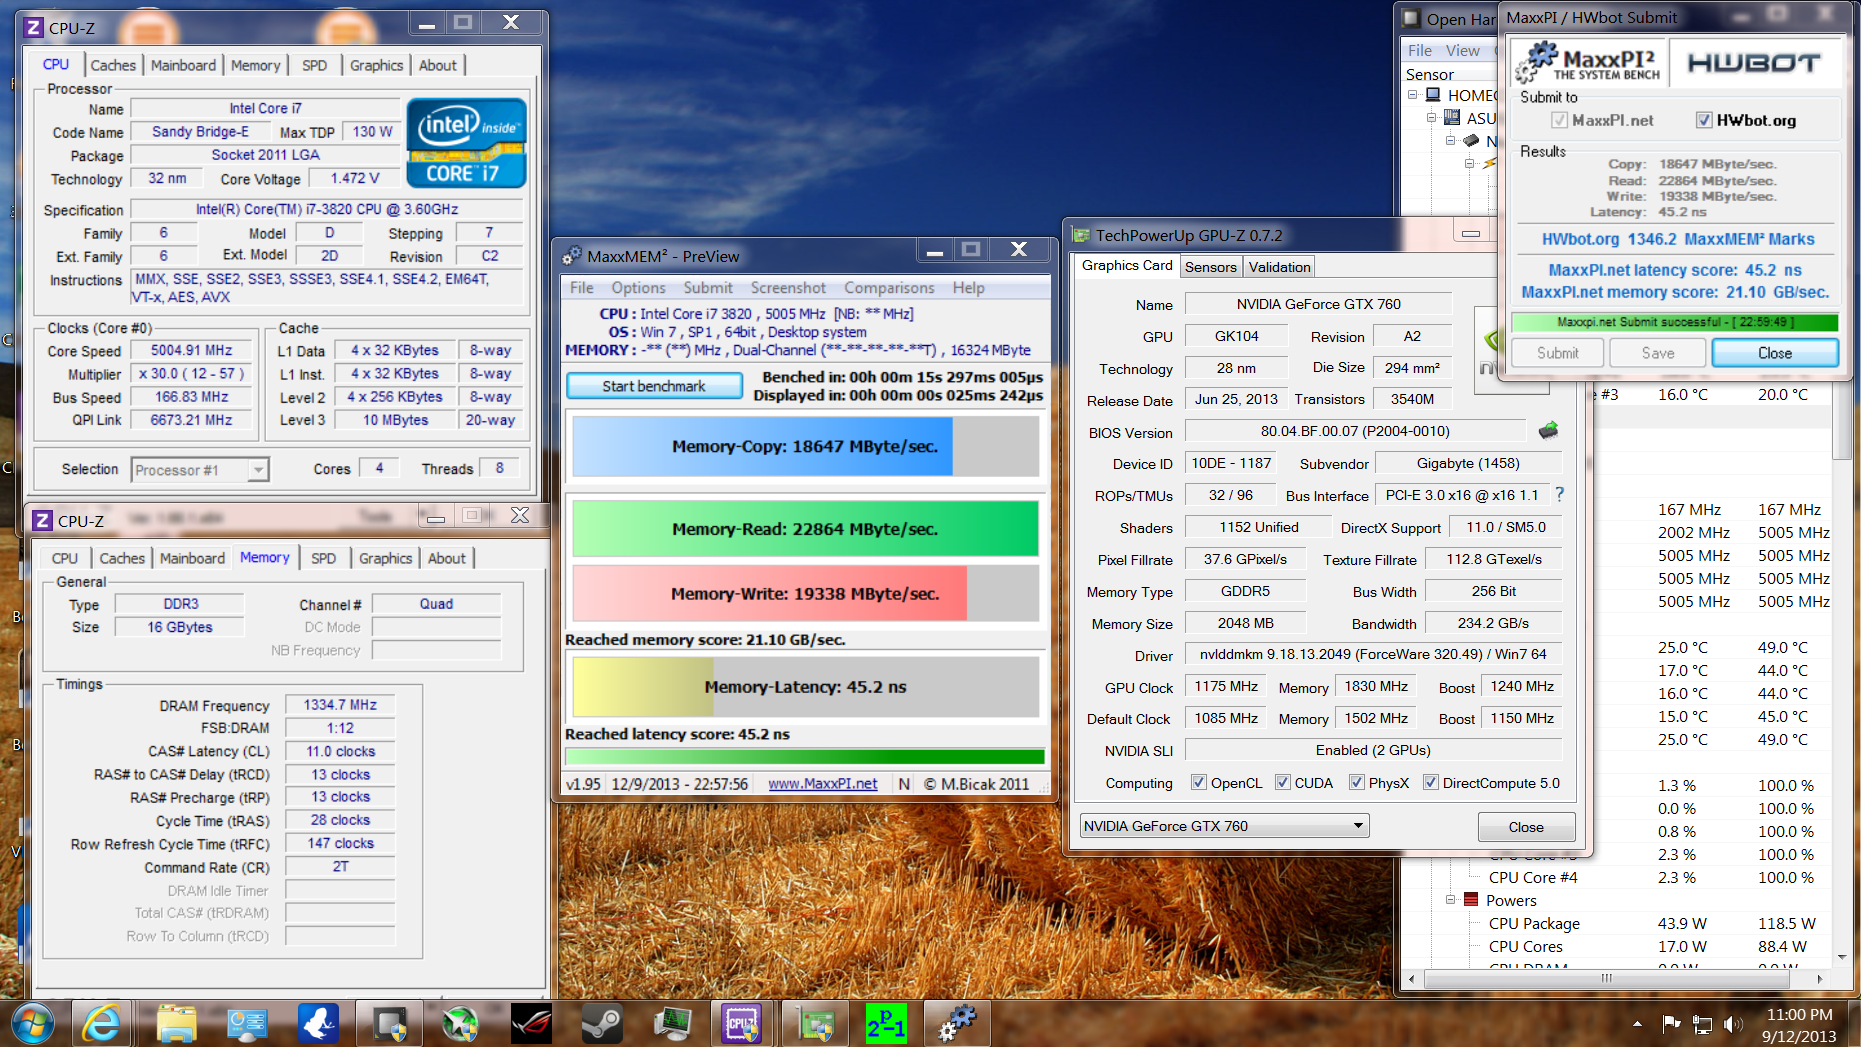The width and height of the screenshot is (1861, 1047).
Task: Toggle the DirectCompute 5.0 checkbox
Action: pos(1430,782)
